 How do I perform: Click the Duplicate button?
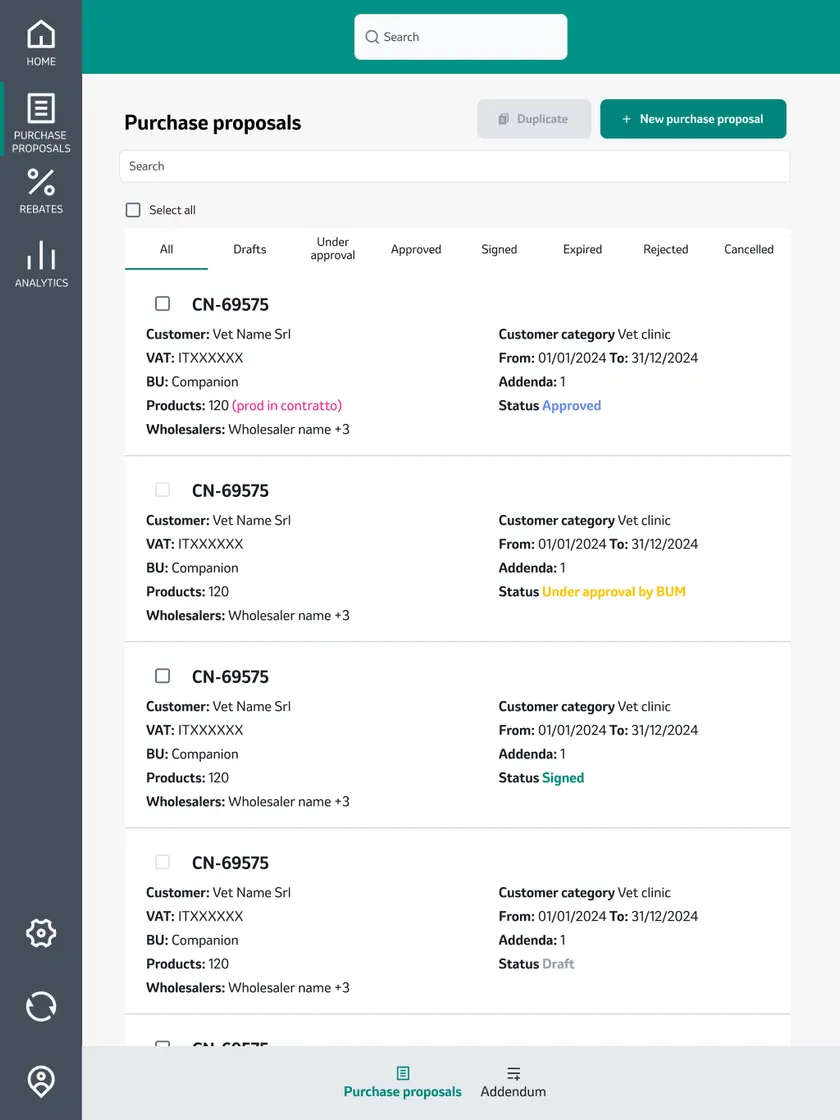click(x=534, y=119)
